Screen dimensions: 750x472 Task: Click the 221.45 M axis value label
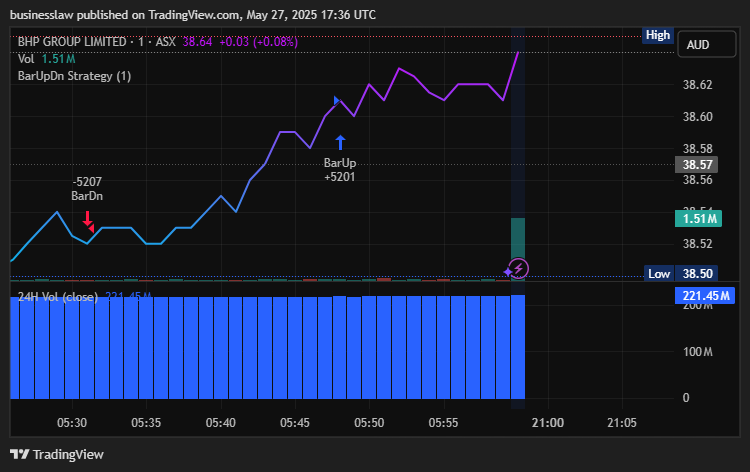tap(705, 296)
